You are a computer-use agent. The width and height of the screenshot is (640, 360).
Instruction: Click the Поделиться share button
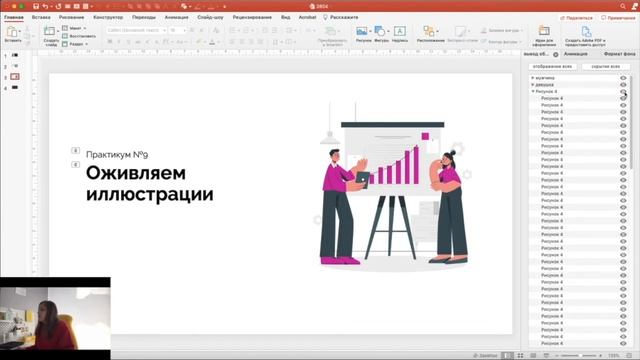click(576, 18)
